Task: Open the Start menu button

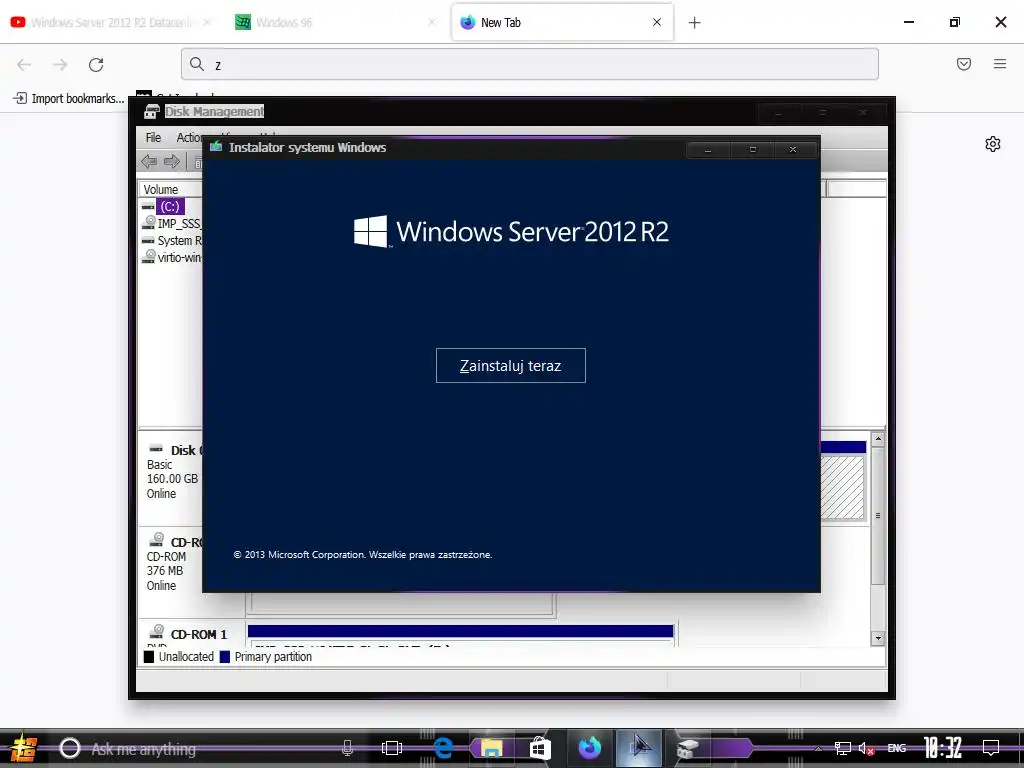Action: (x=24, y=748)
